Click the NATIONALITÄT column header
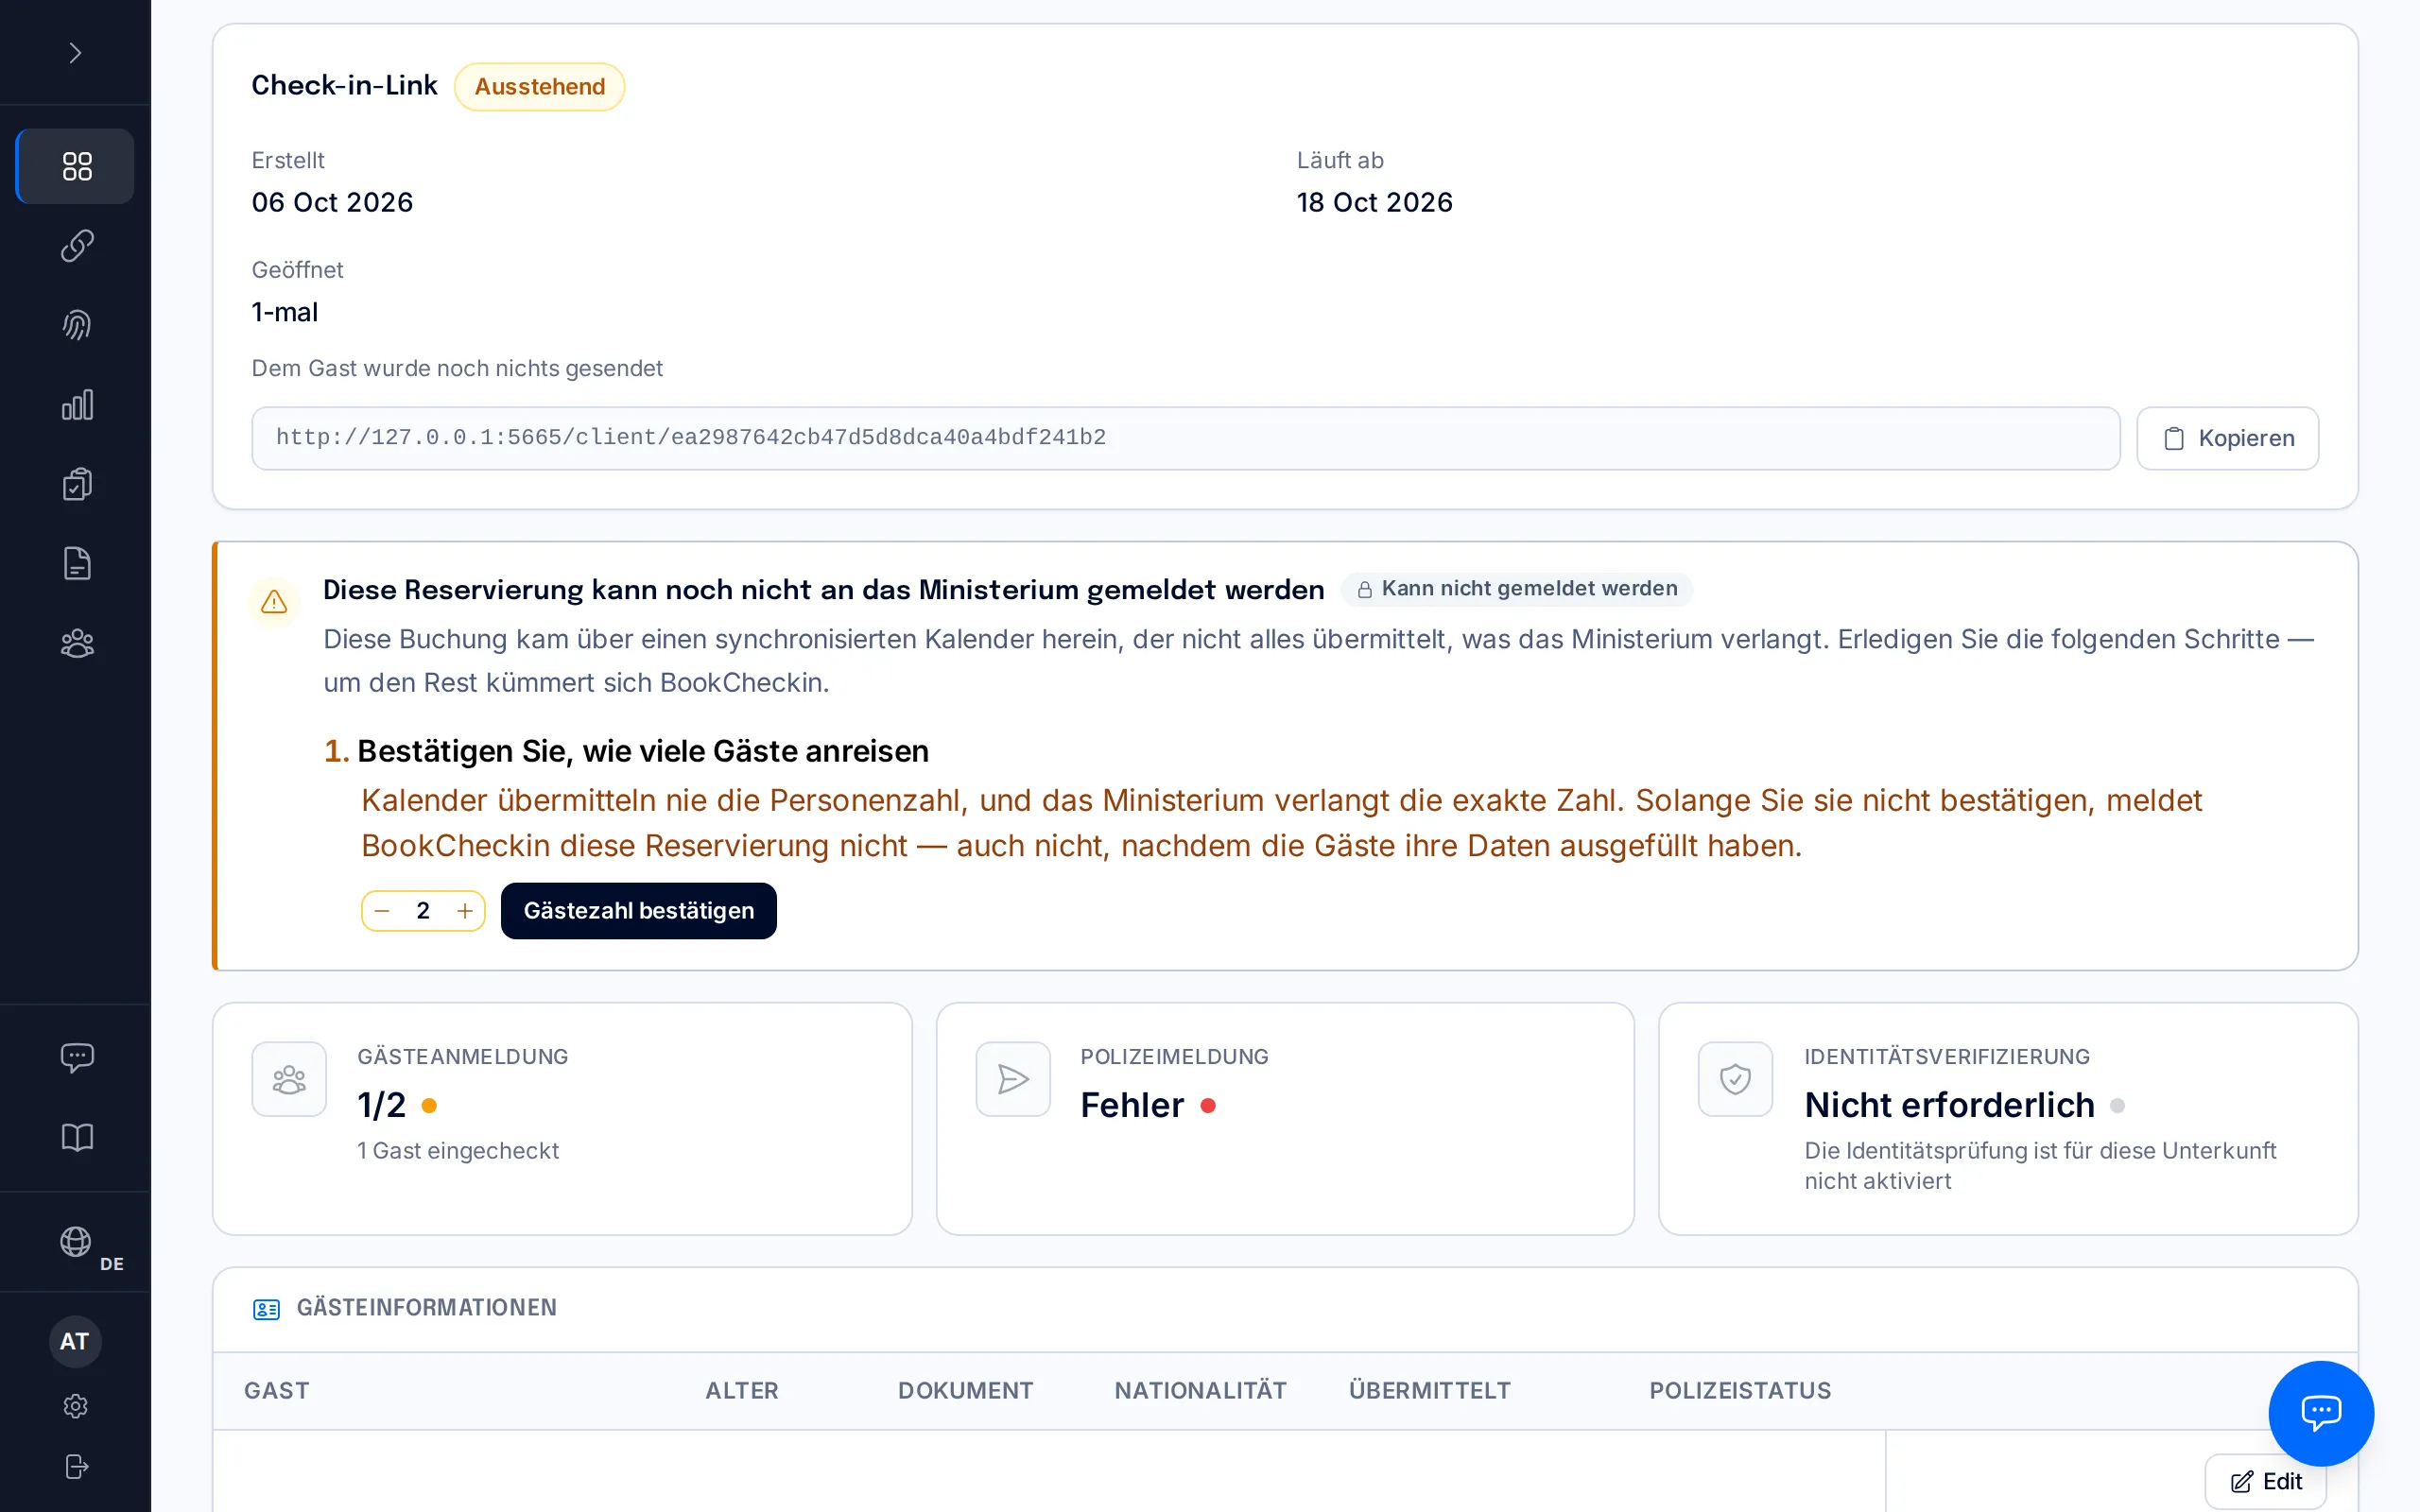This screenshot has height=1512, width=2420. (x=1200, y=1391)
